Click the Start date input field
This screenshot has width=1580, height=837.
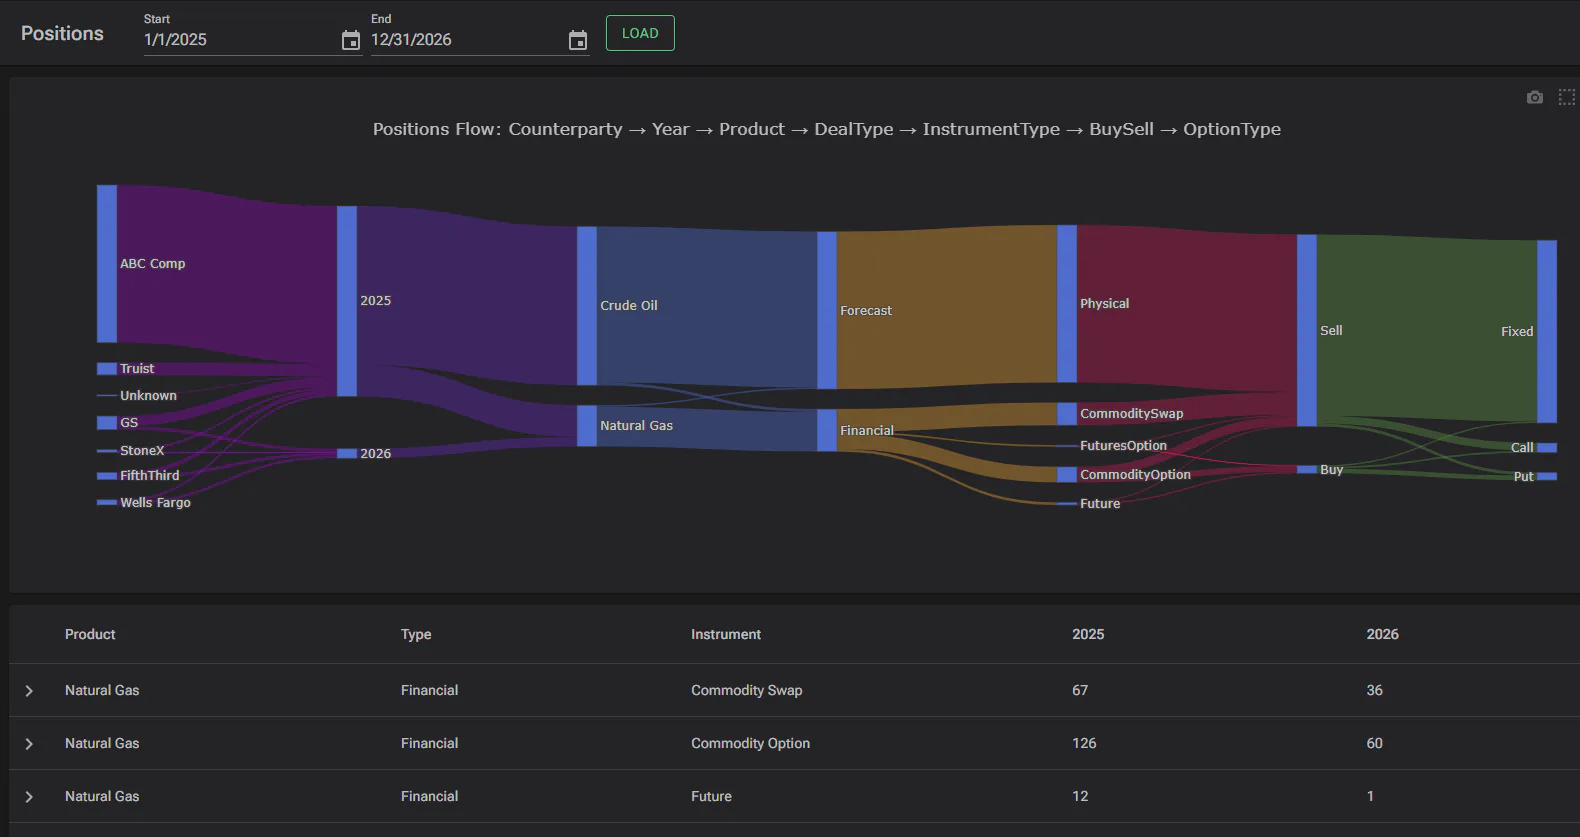[x=240, y=40]
